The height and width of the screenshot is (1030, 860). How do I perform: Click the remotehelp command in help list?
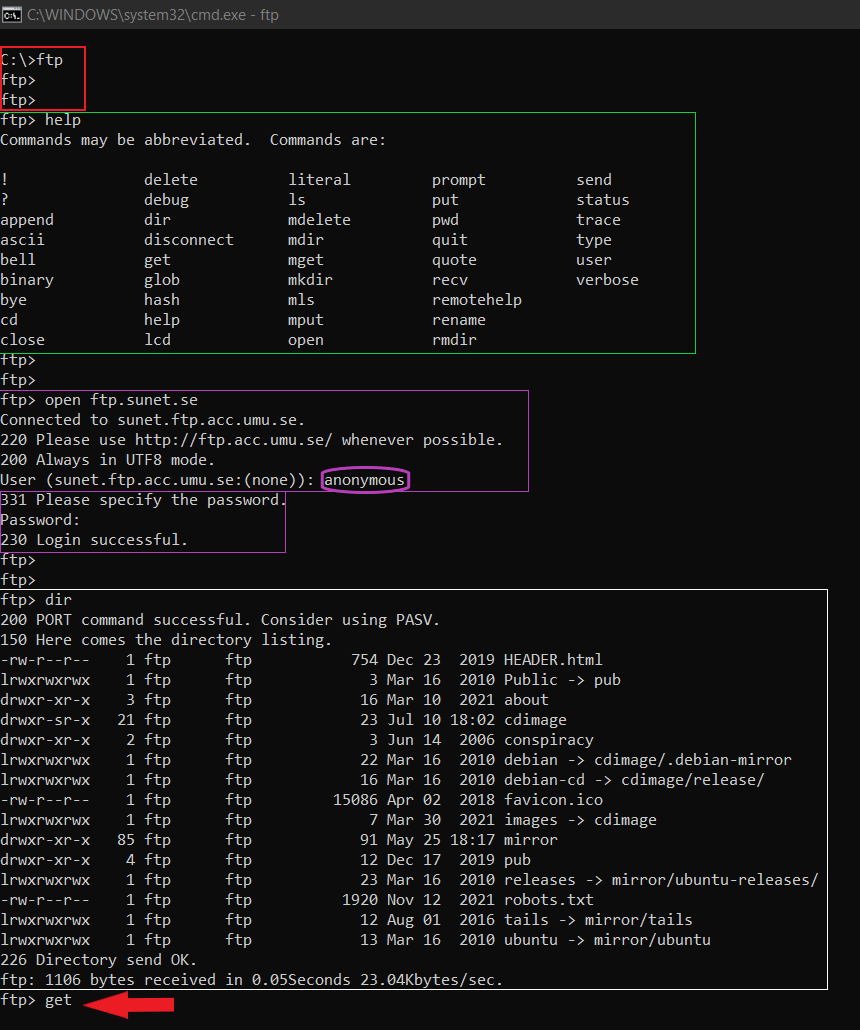[477, 300]
